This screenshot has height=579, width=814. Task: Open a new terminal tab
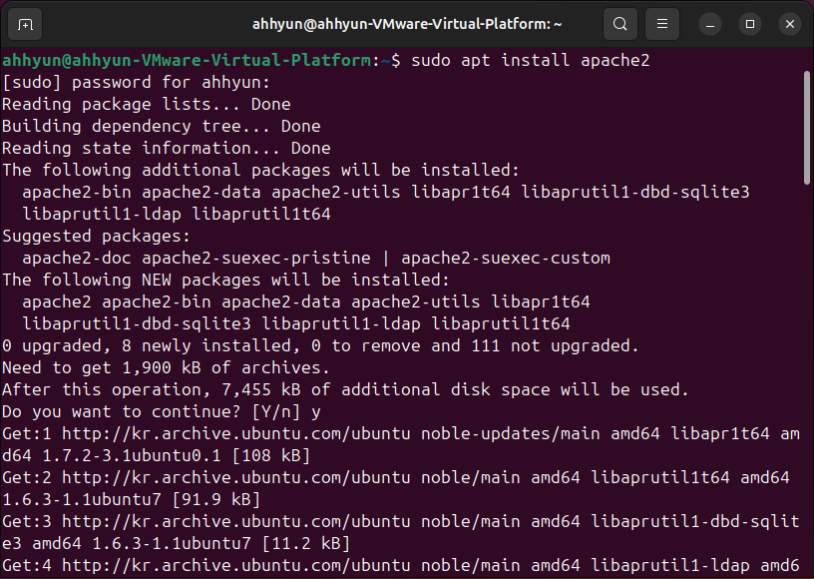[25, 24]
